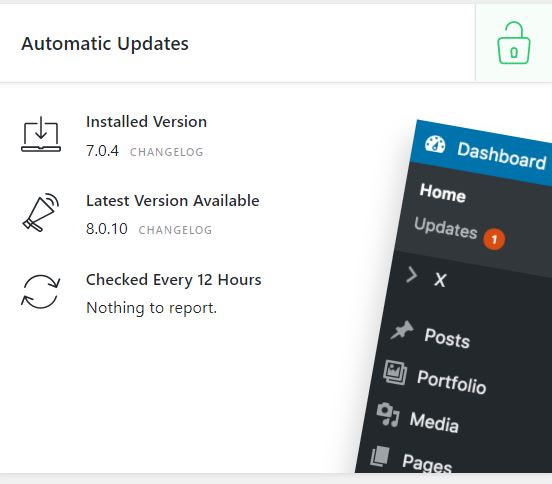Screen dimensions: 552x484
Task: Click the megaphone Latest Version icon
Action: click(x=40, y=212)
